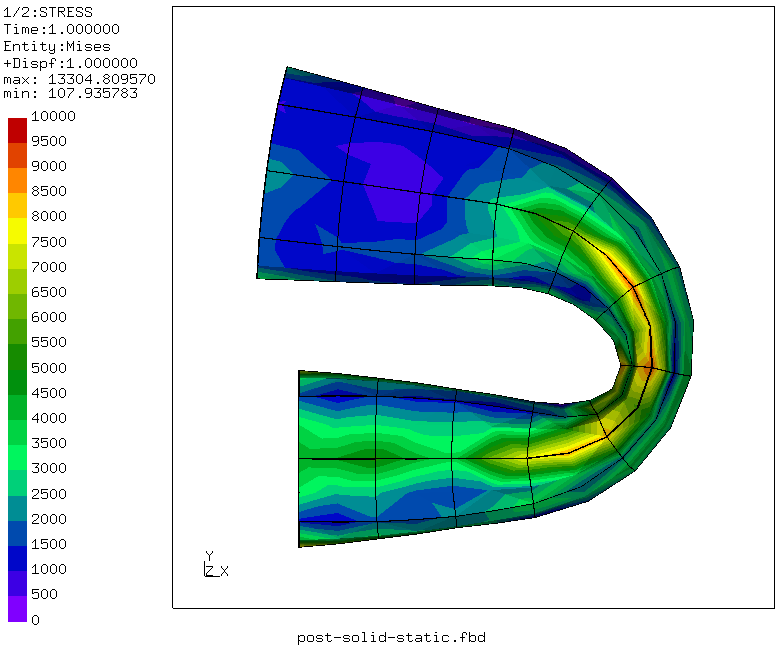Click the legend value 6500
Image resolution: width=784 pixels, height=672 pixels.
(x=48, y=292)
